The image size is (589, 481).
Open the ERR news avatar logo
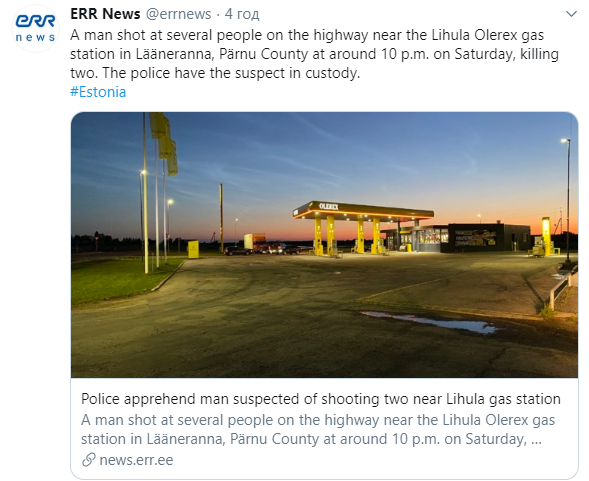35,28
